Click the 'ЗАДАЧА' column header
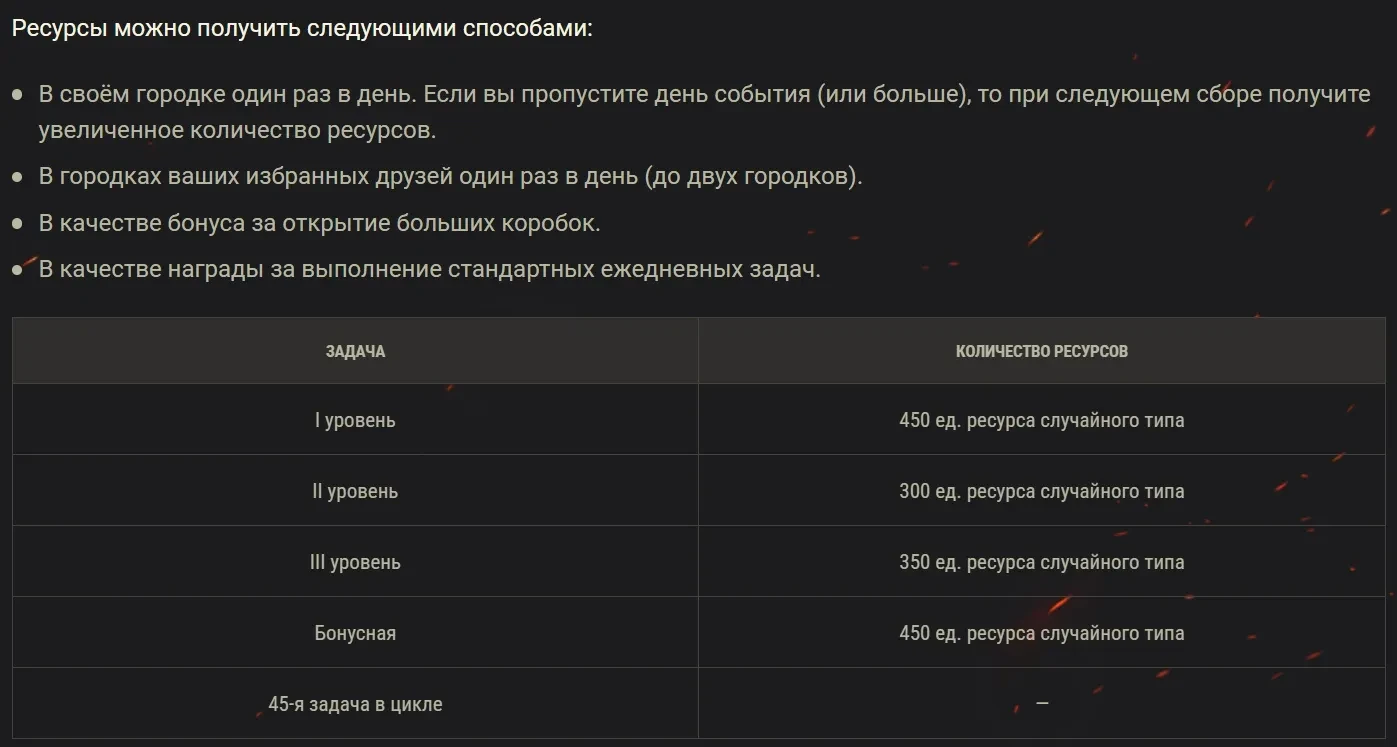This screenshot has height=747, width=1397. (x=355, y=351)
